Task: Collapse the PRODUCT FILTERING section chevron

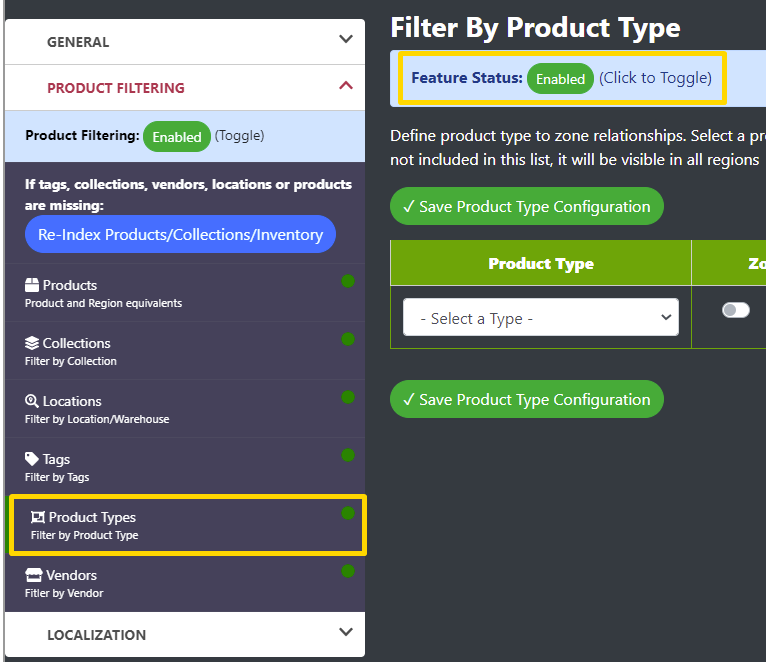Action: pos(346,85)
